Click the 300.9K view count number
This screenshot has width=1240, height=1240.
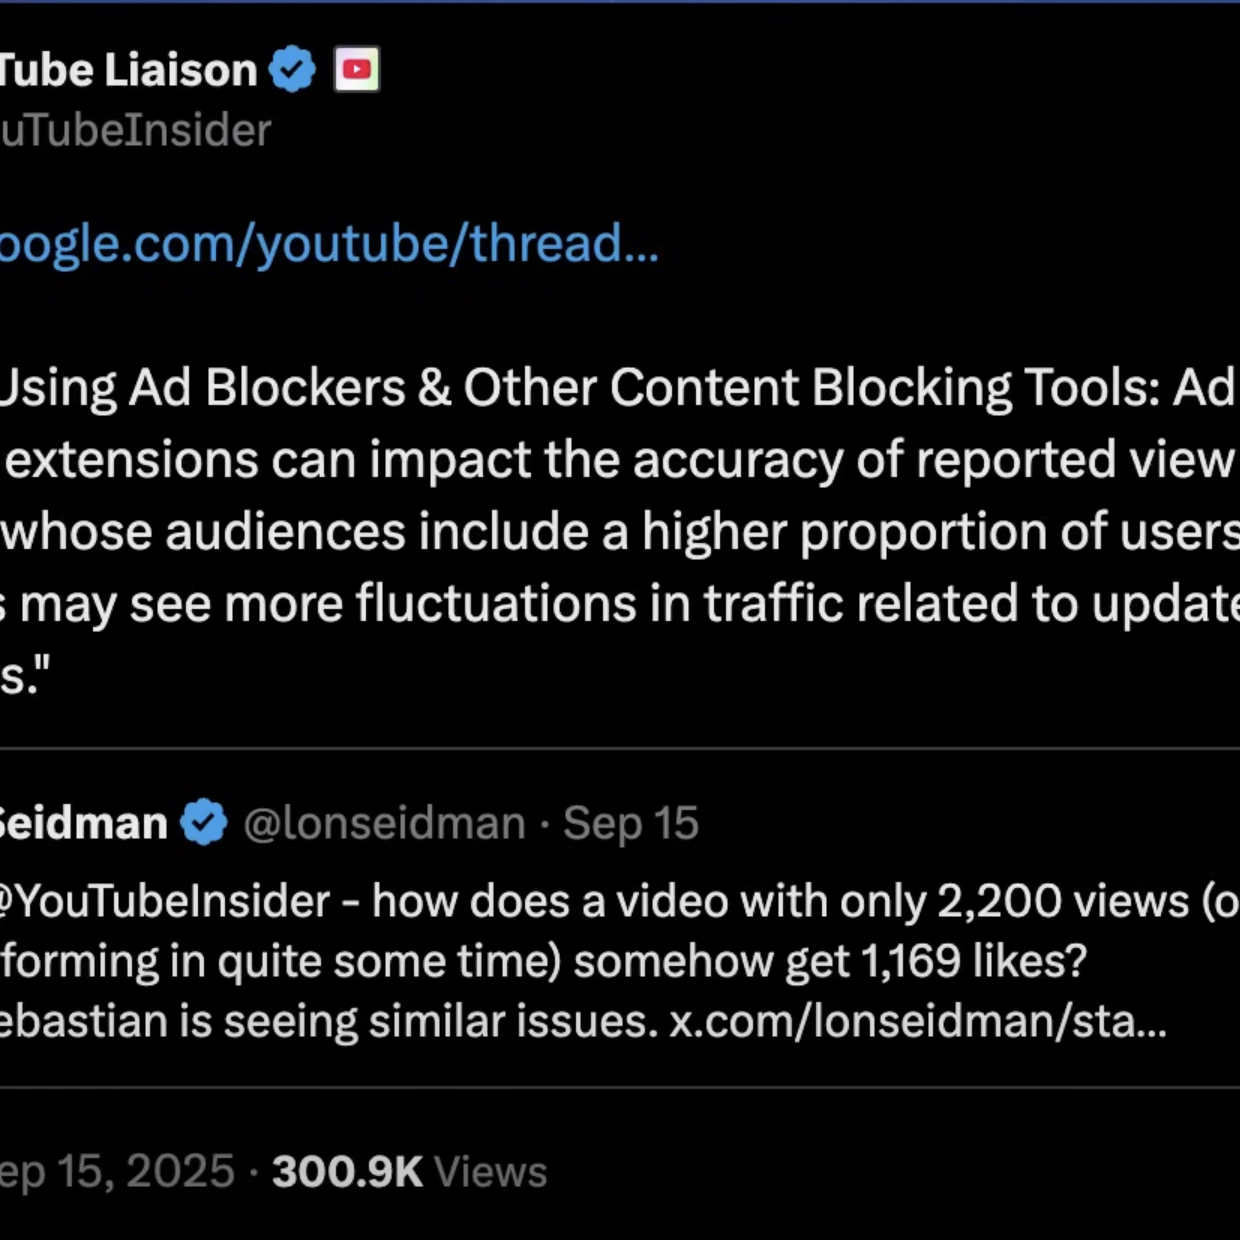pyautogui.click(x=348, y=1172)
